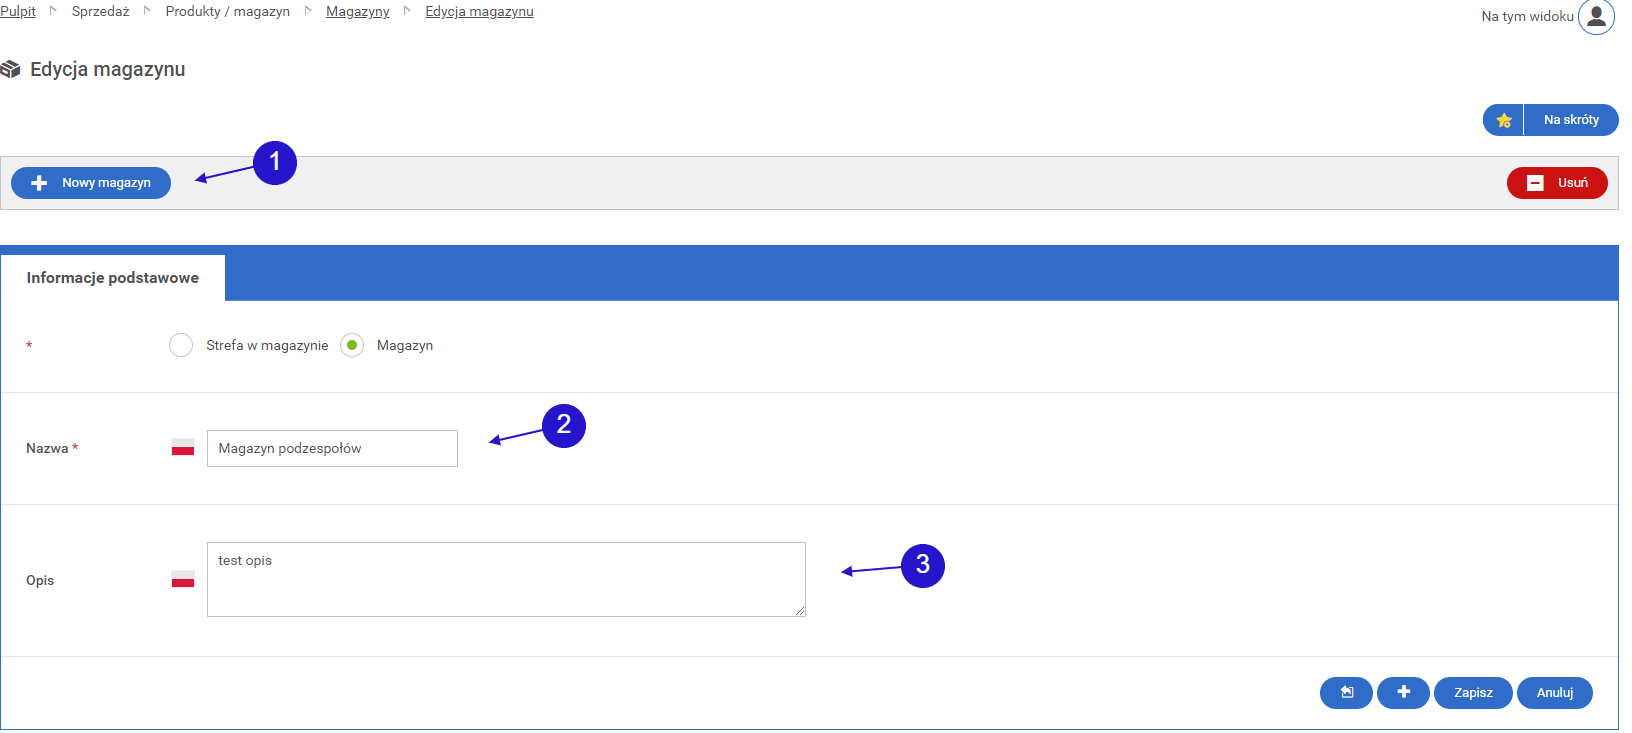Select the Strefa w magazynie radio button

(x=181, y=345)
